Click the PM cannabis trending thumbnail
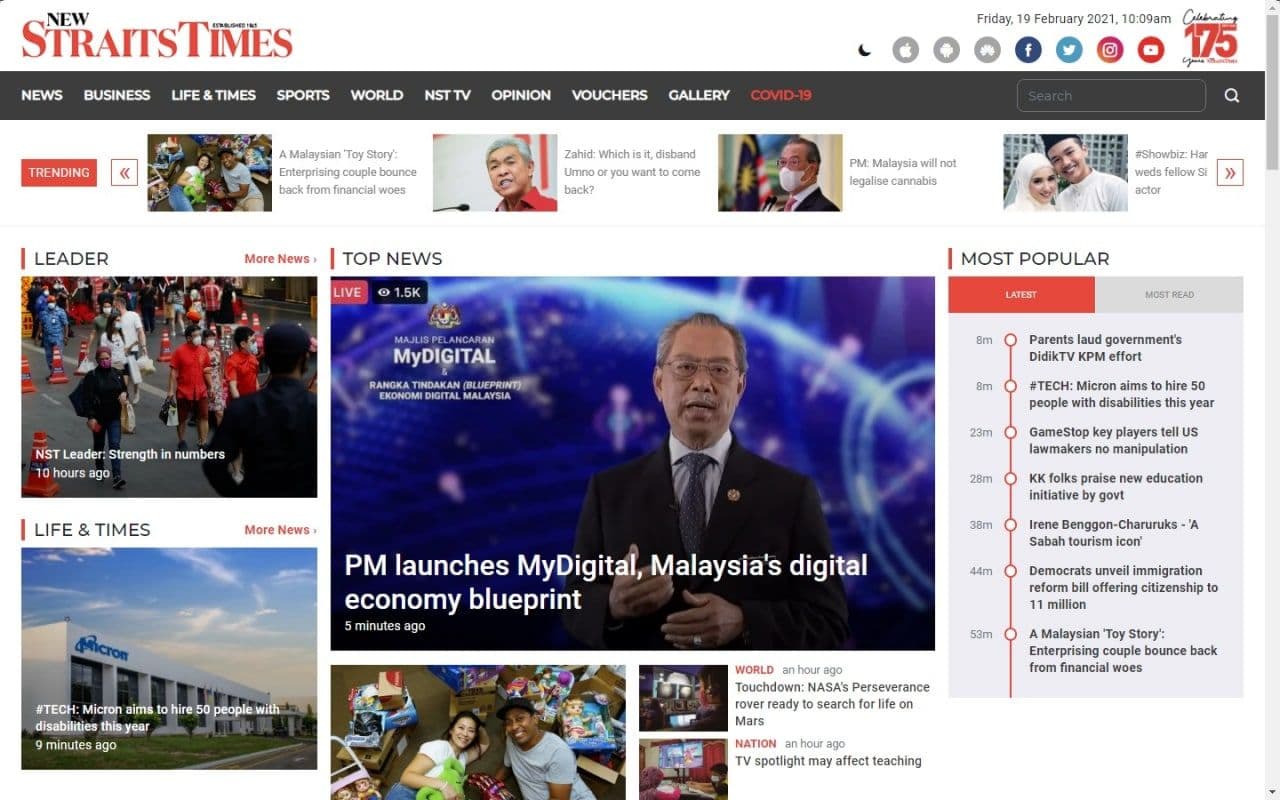Image resolution: width=1280 pixels, height=800 pixels. click(x=780, y=173)
